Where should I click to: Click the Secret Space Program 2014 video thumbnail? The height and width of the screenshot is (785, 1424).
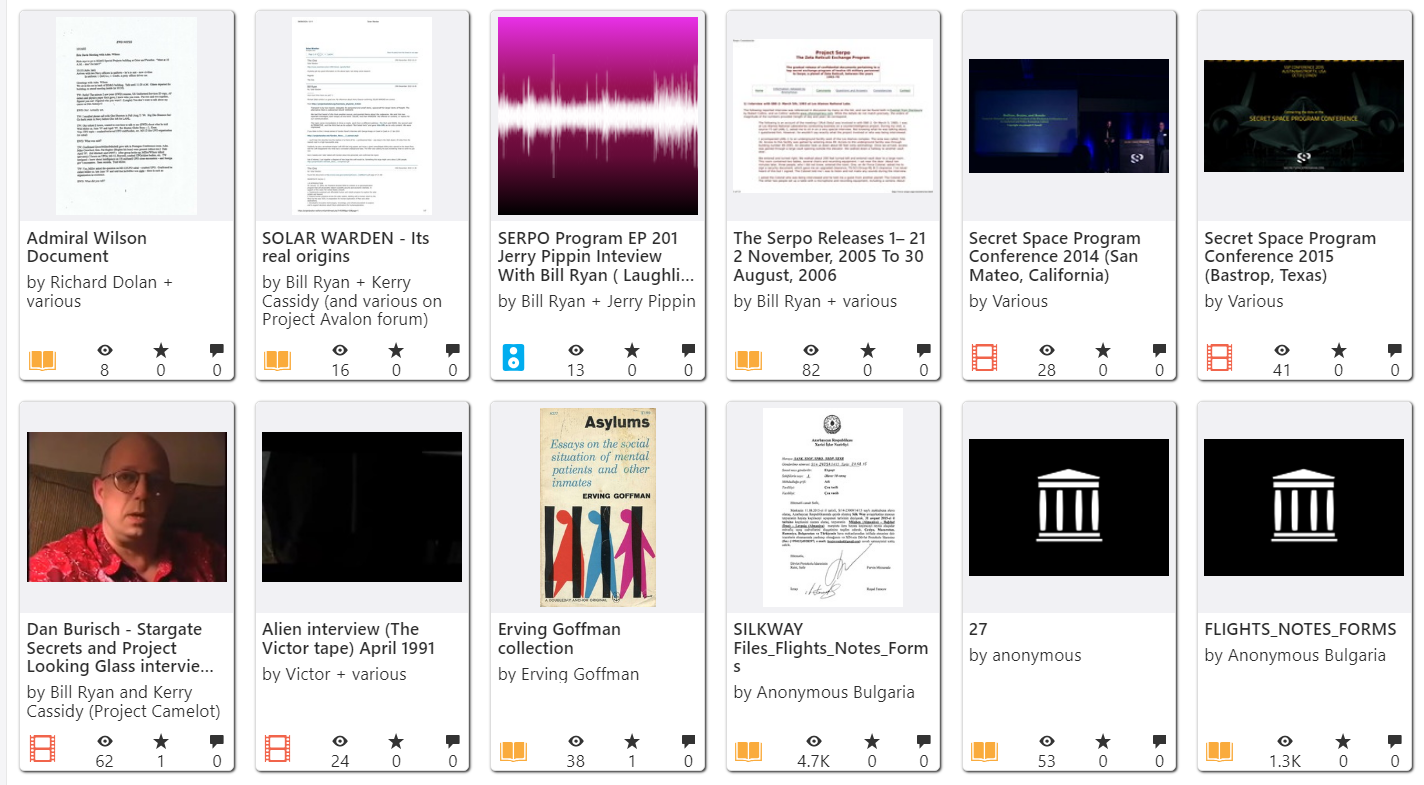pyautogui.click(x=1069, y=115)
